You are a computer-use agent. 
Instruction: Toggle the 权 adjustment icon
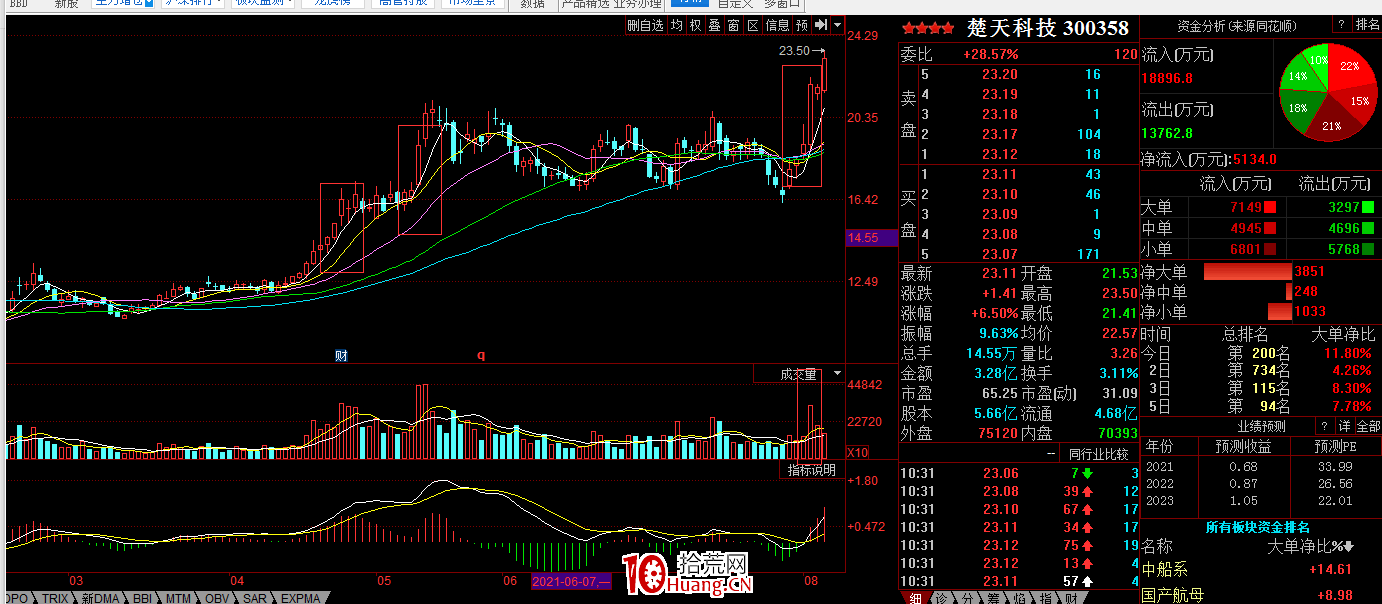pos(695,25)
